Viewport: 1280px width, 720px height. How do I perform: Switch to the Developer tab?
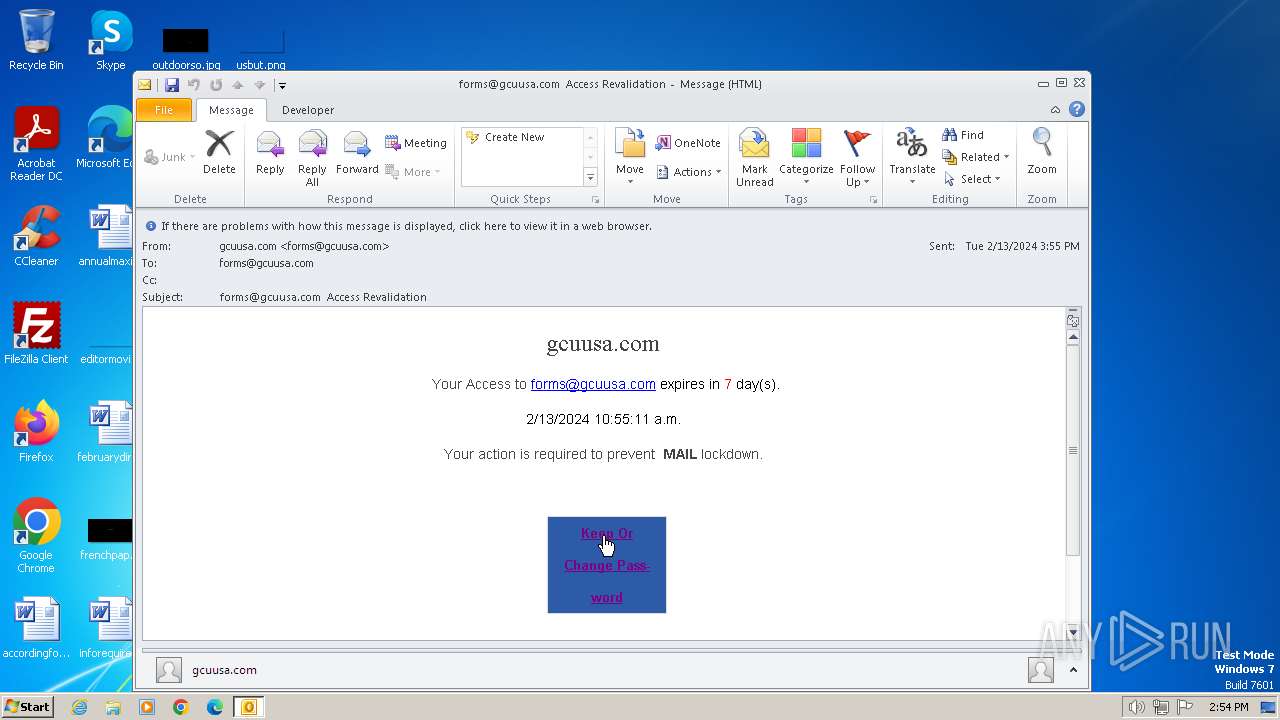click(x=308, y=110)
